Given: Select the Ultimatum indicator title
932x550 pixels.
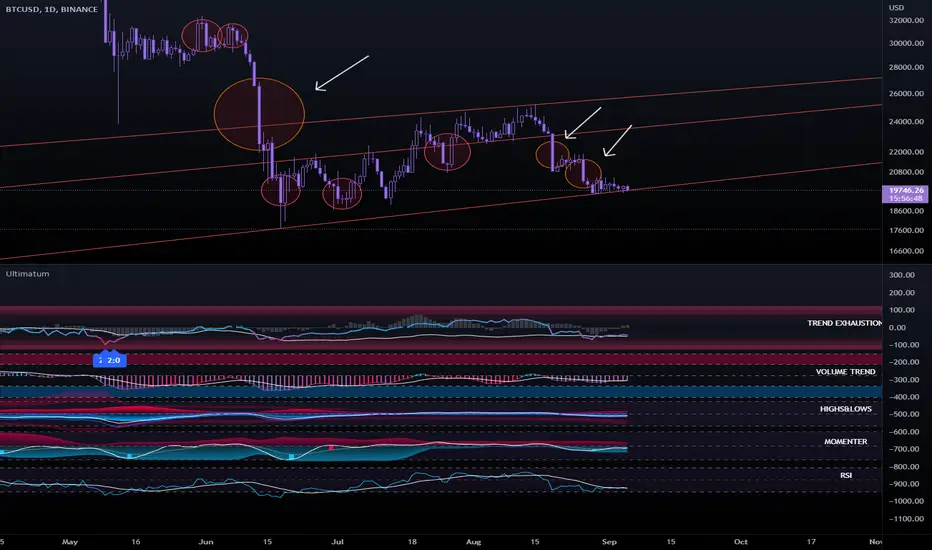Looking at the screenshot, I should click(27, 274).
